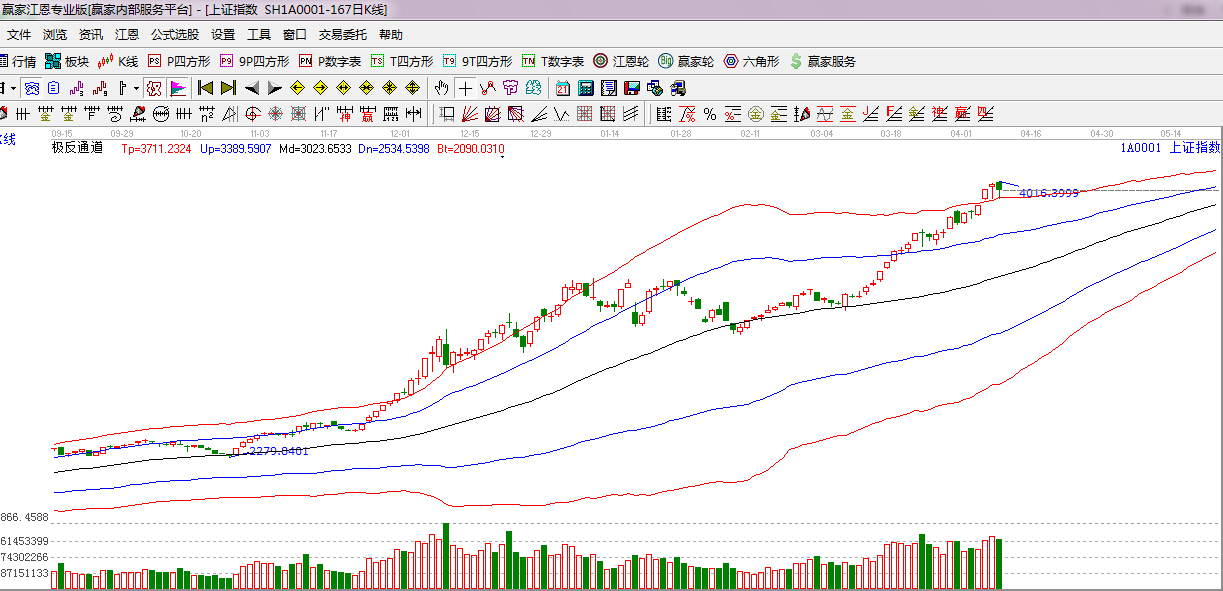Open 赢家服务 with the dollar icon
Image resolution: width=1223 pixels, height=591 pixels.
[x=823, y=61]
